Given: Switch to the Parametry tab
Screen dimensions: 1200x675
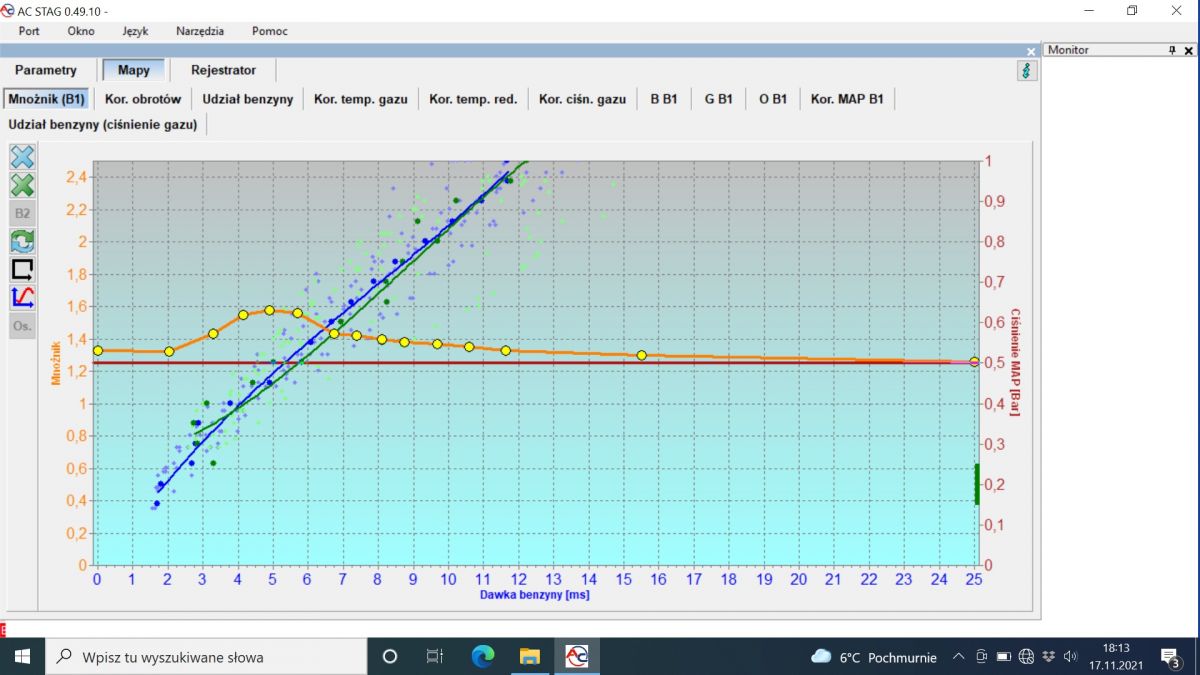Looking at the screenshot, I should pyautogui.click(x=46, y=70).
